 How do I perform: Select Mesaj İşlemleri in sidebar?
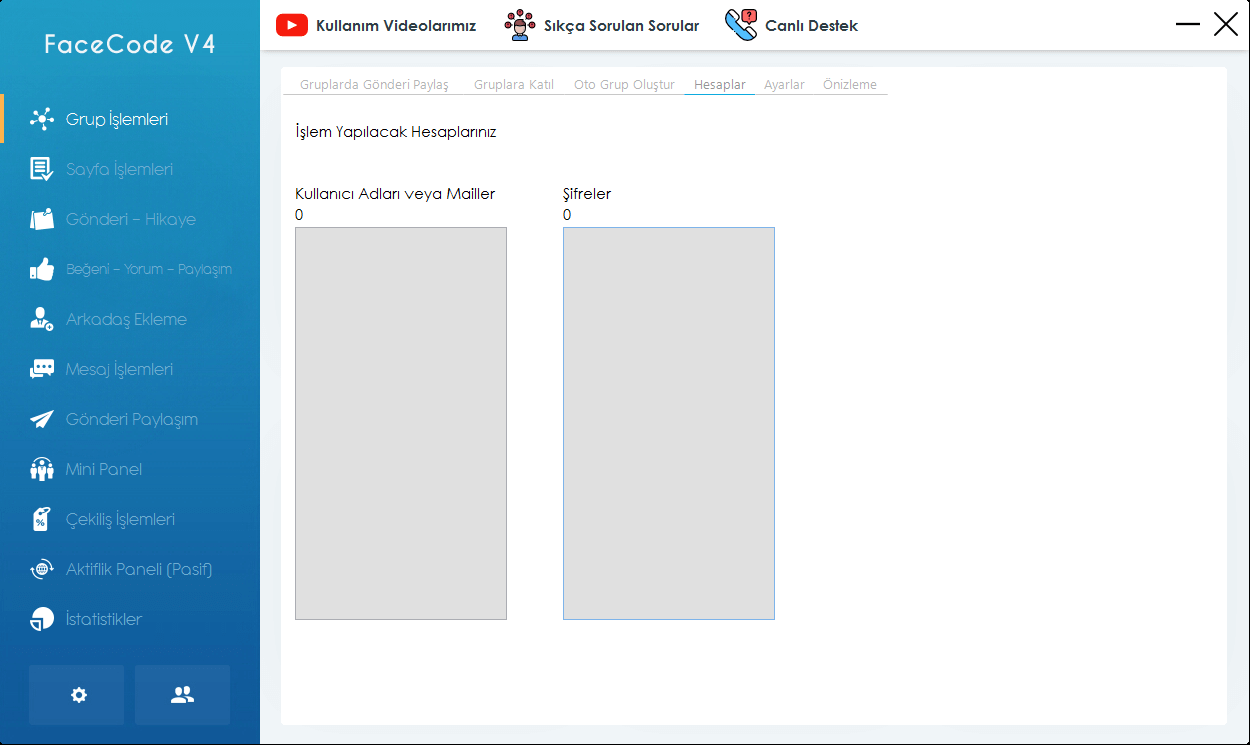tap(119, 369)
